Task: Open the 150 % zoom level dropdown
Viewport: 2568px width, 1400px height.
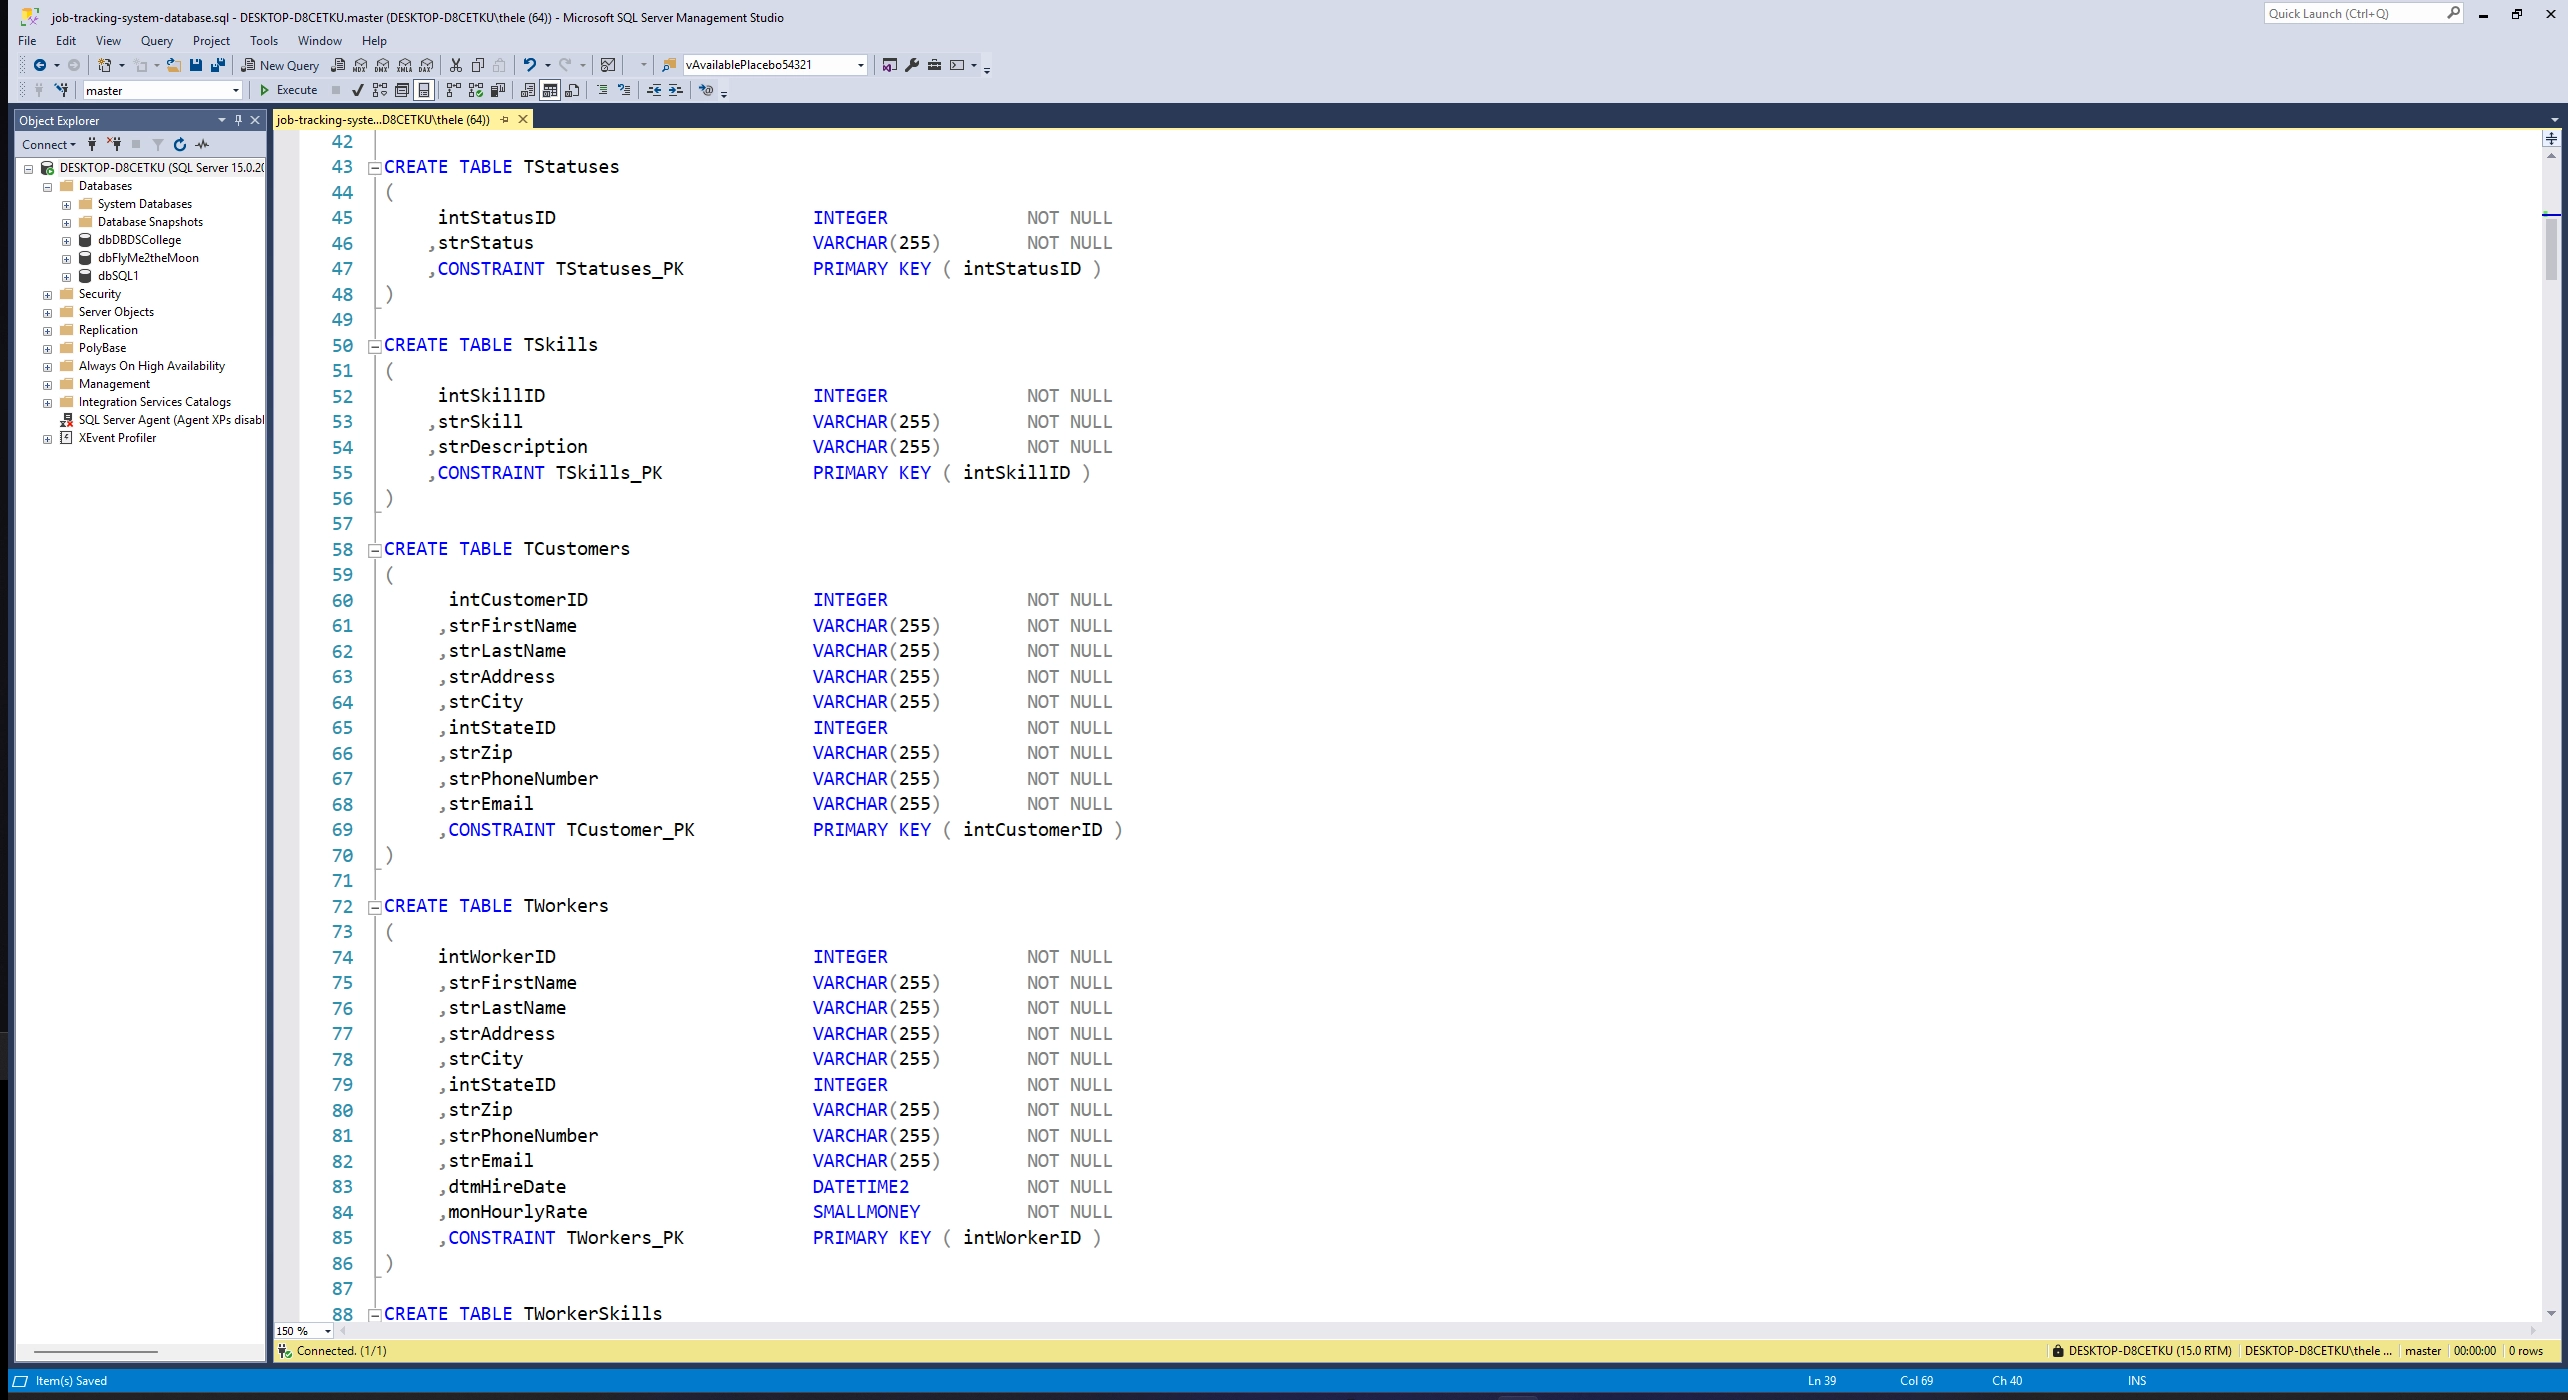Action: [327, 1331]
